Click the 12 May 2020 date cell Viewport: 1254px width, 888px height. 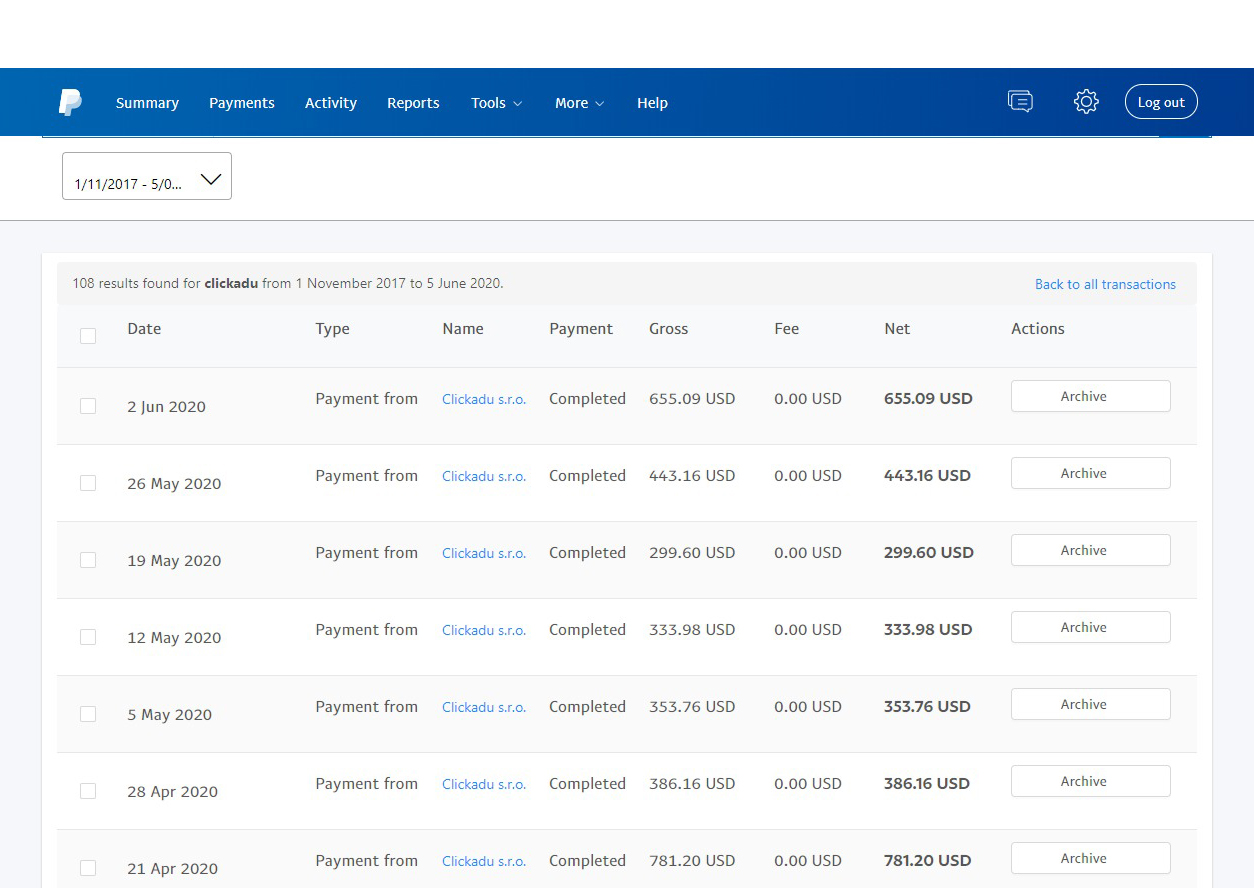click(174, 638)
